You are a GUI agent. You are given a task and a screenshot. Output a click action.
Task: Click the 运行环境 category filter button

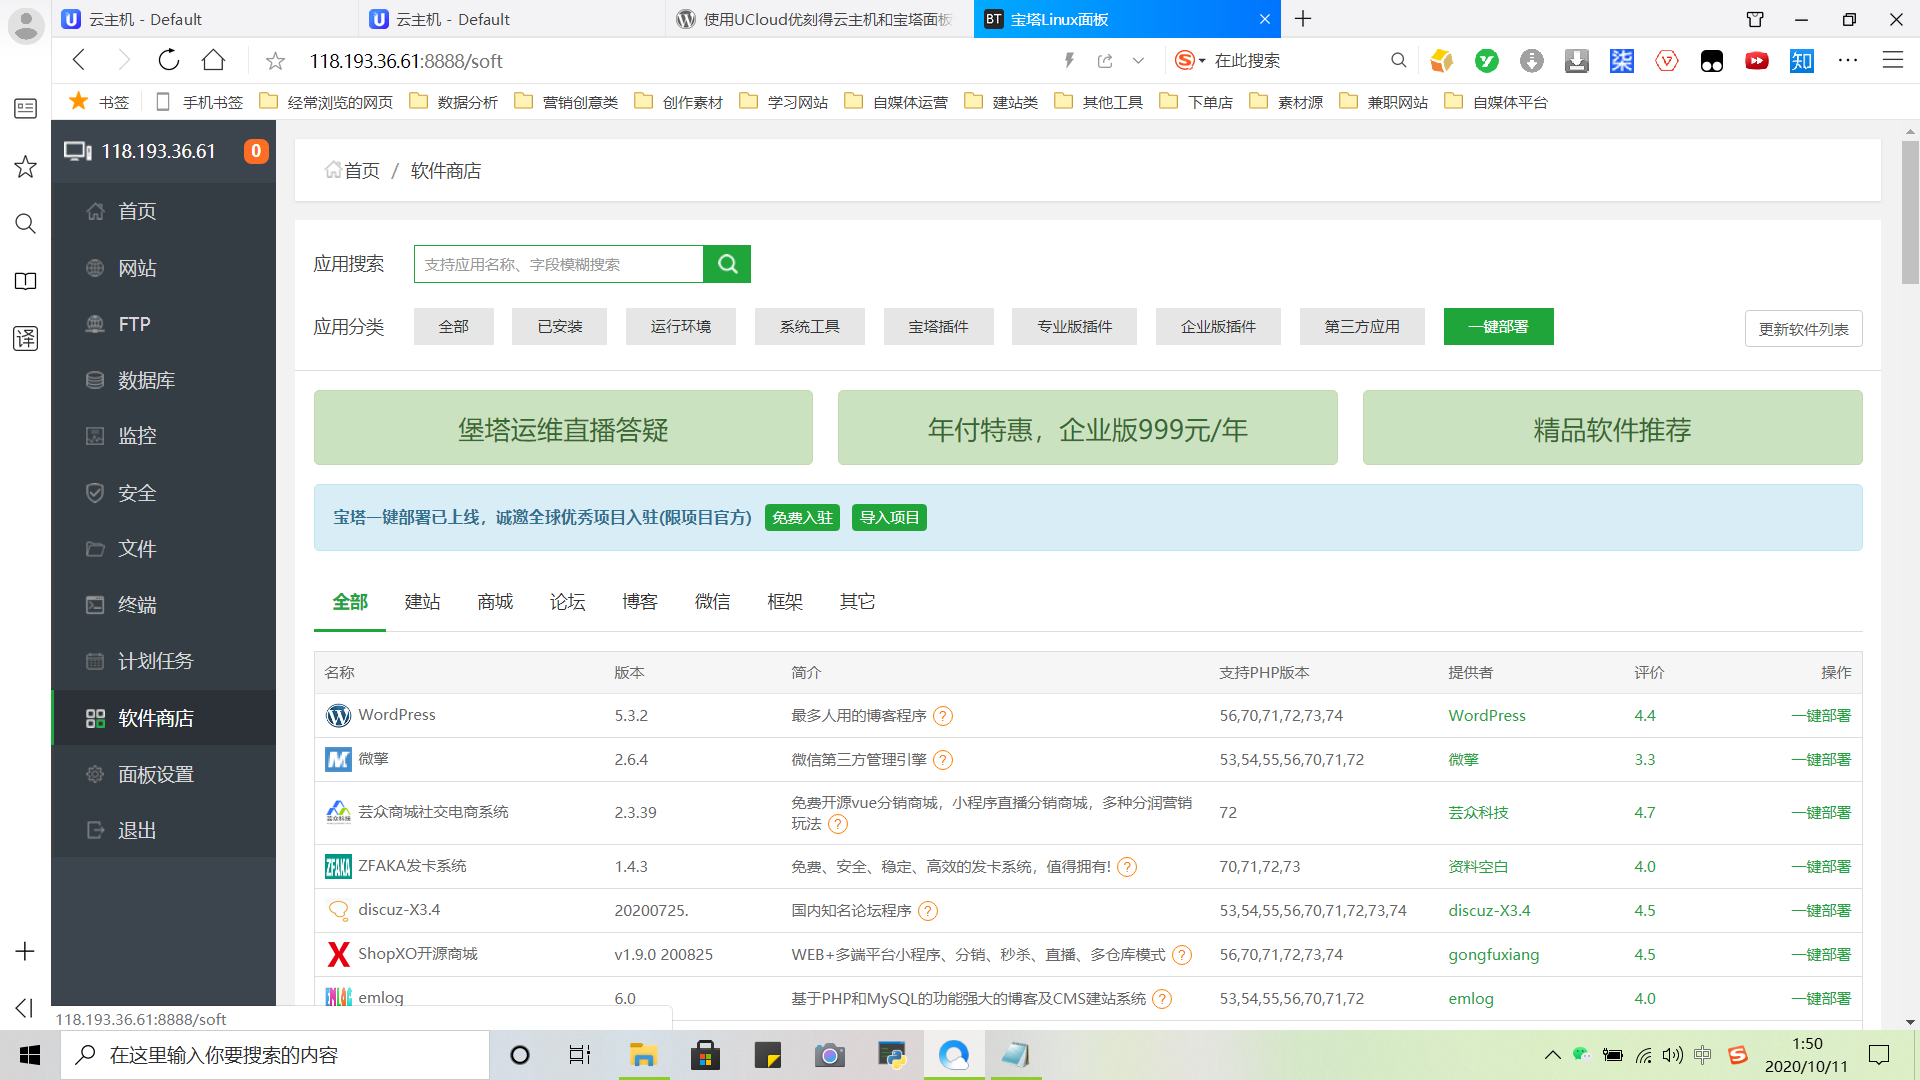(x=681, y=327)
